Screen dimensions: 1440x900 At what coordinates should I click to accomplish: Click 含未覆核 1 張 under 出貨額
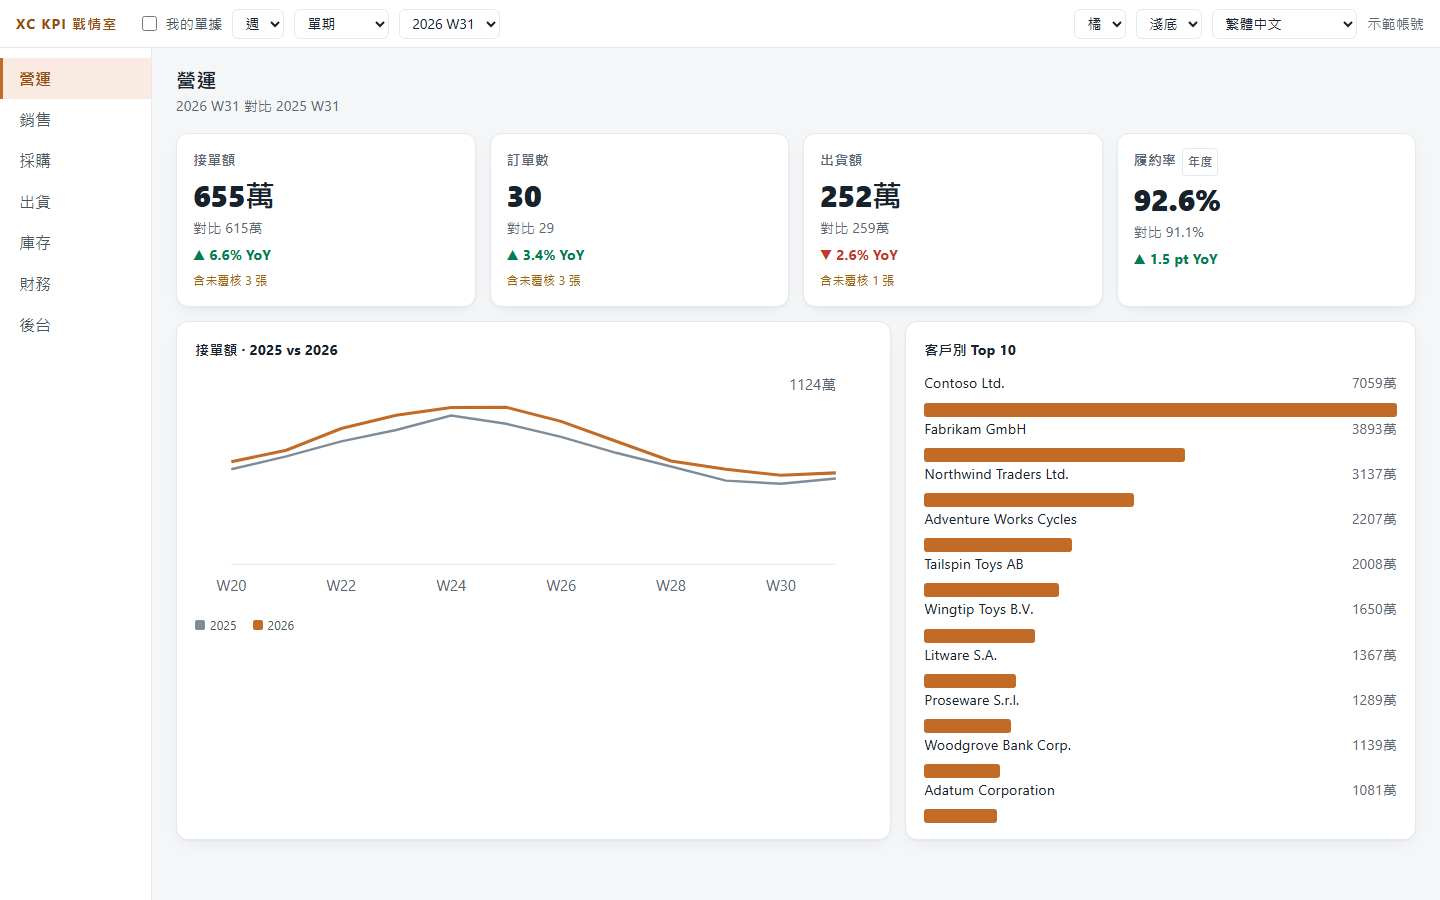(857, 281)
